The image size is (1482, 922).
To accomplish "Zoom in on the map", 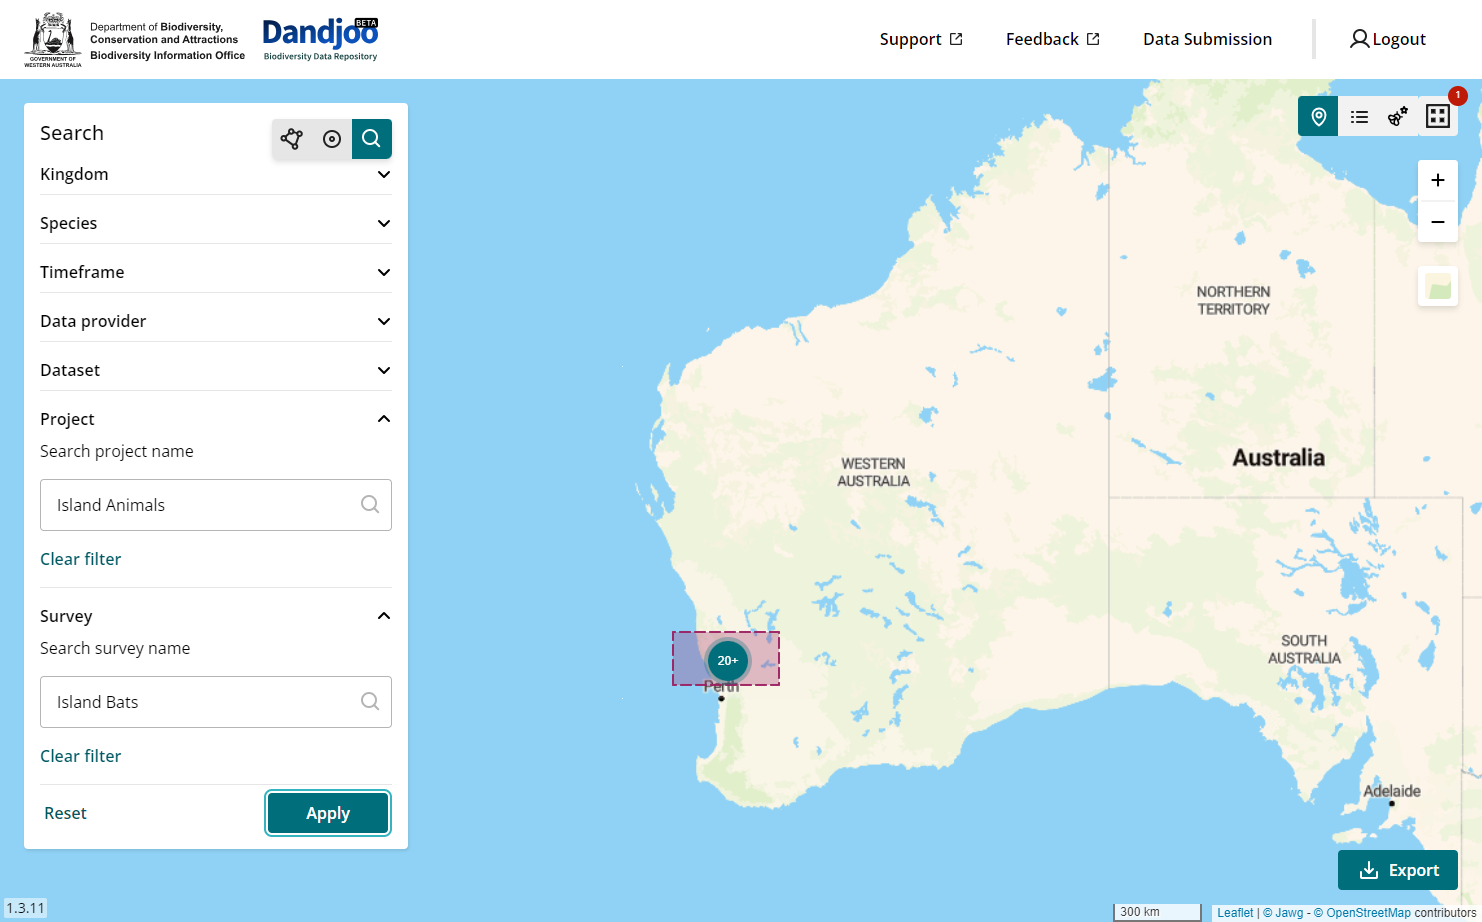I will (x=1438, y=181).
